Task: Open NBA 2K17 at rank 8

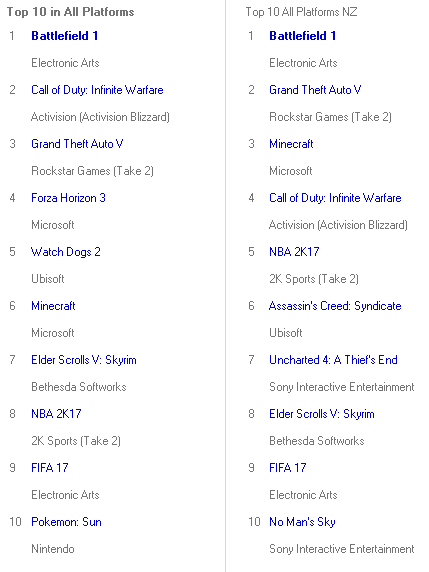Action: coord(56,414)
